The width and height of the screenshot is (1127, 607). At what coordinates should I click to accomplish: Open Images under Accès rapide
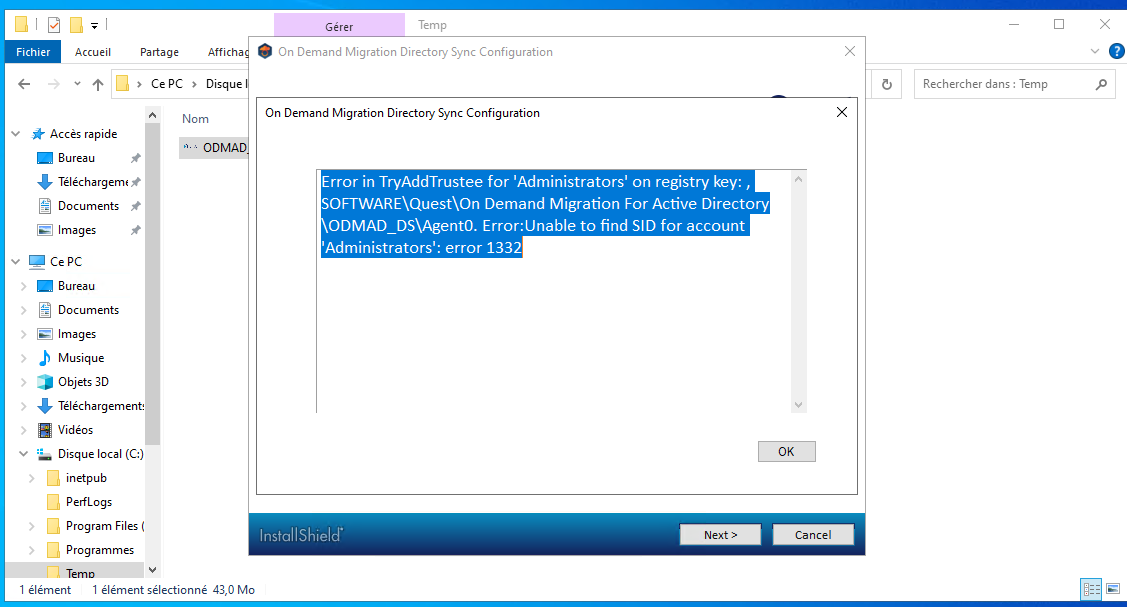[x=77, y=230]
